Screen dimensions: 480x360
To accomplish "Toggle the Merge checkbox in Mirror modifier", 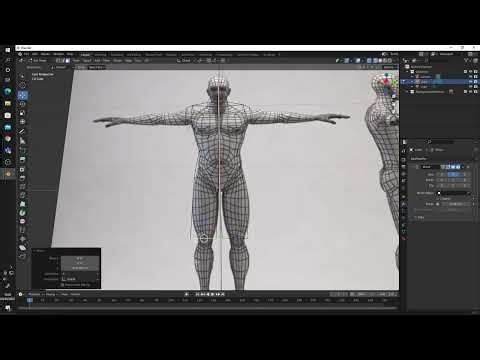I will [438, 204].
